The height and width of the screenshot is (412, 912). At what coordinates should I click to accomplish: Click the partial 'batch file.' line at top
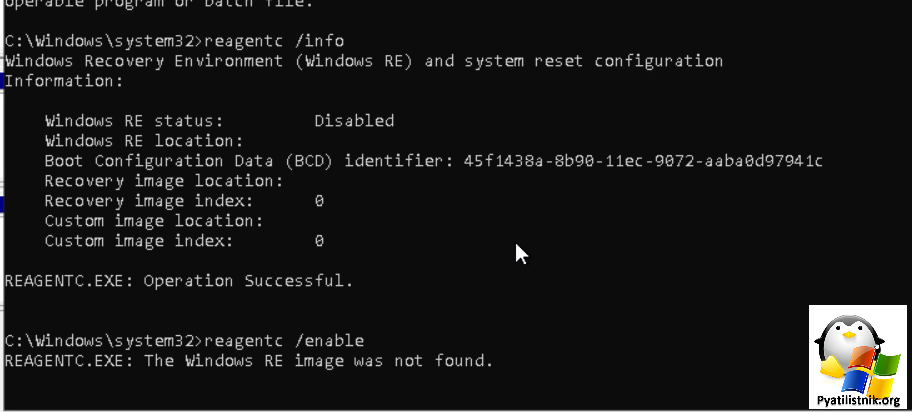(x=159, y=3)
